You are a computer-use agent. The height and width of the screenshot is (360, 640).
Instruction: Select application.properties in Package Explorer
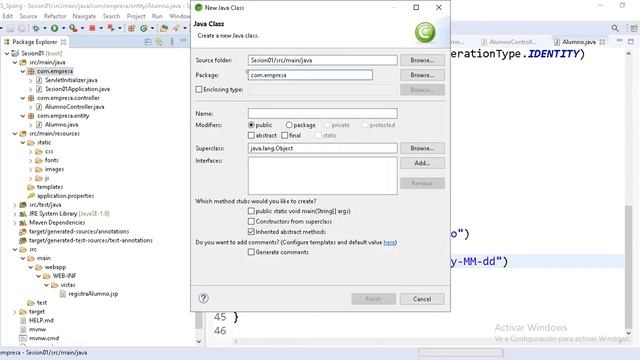coord(65,196)
